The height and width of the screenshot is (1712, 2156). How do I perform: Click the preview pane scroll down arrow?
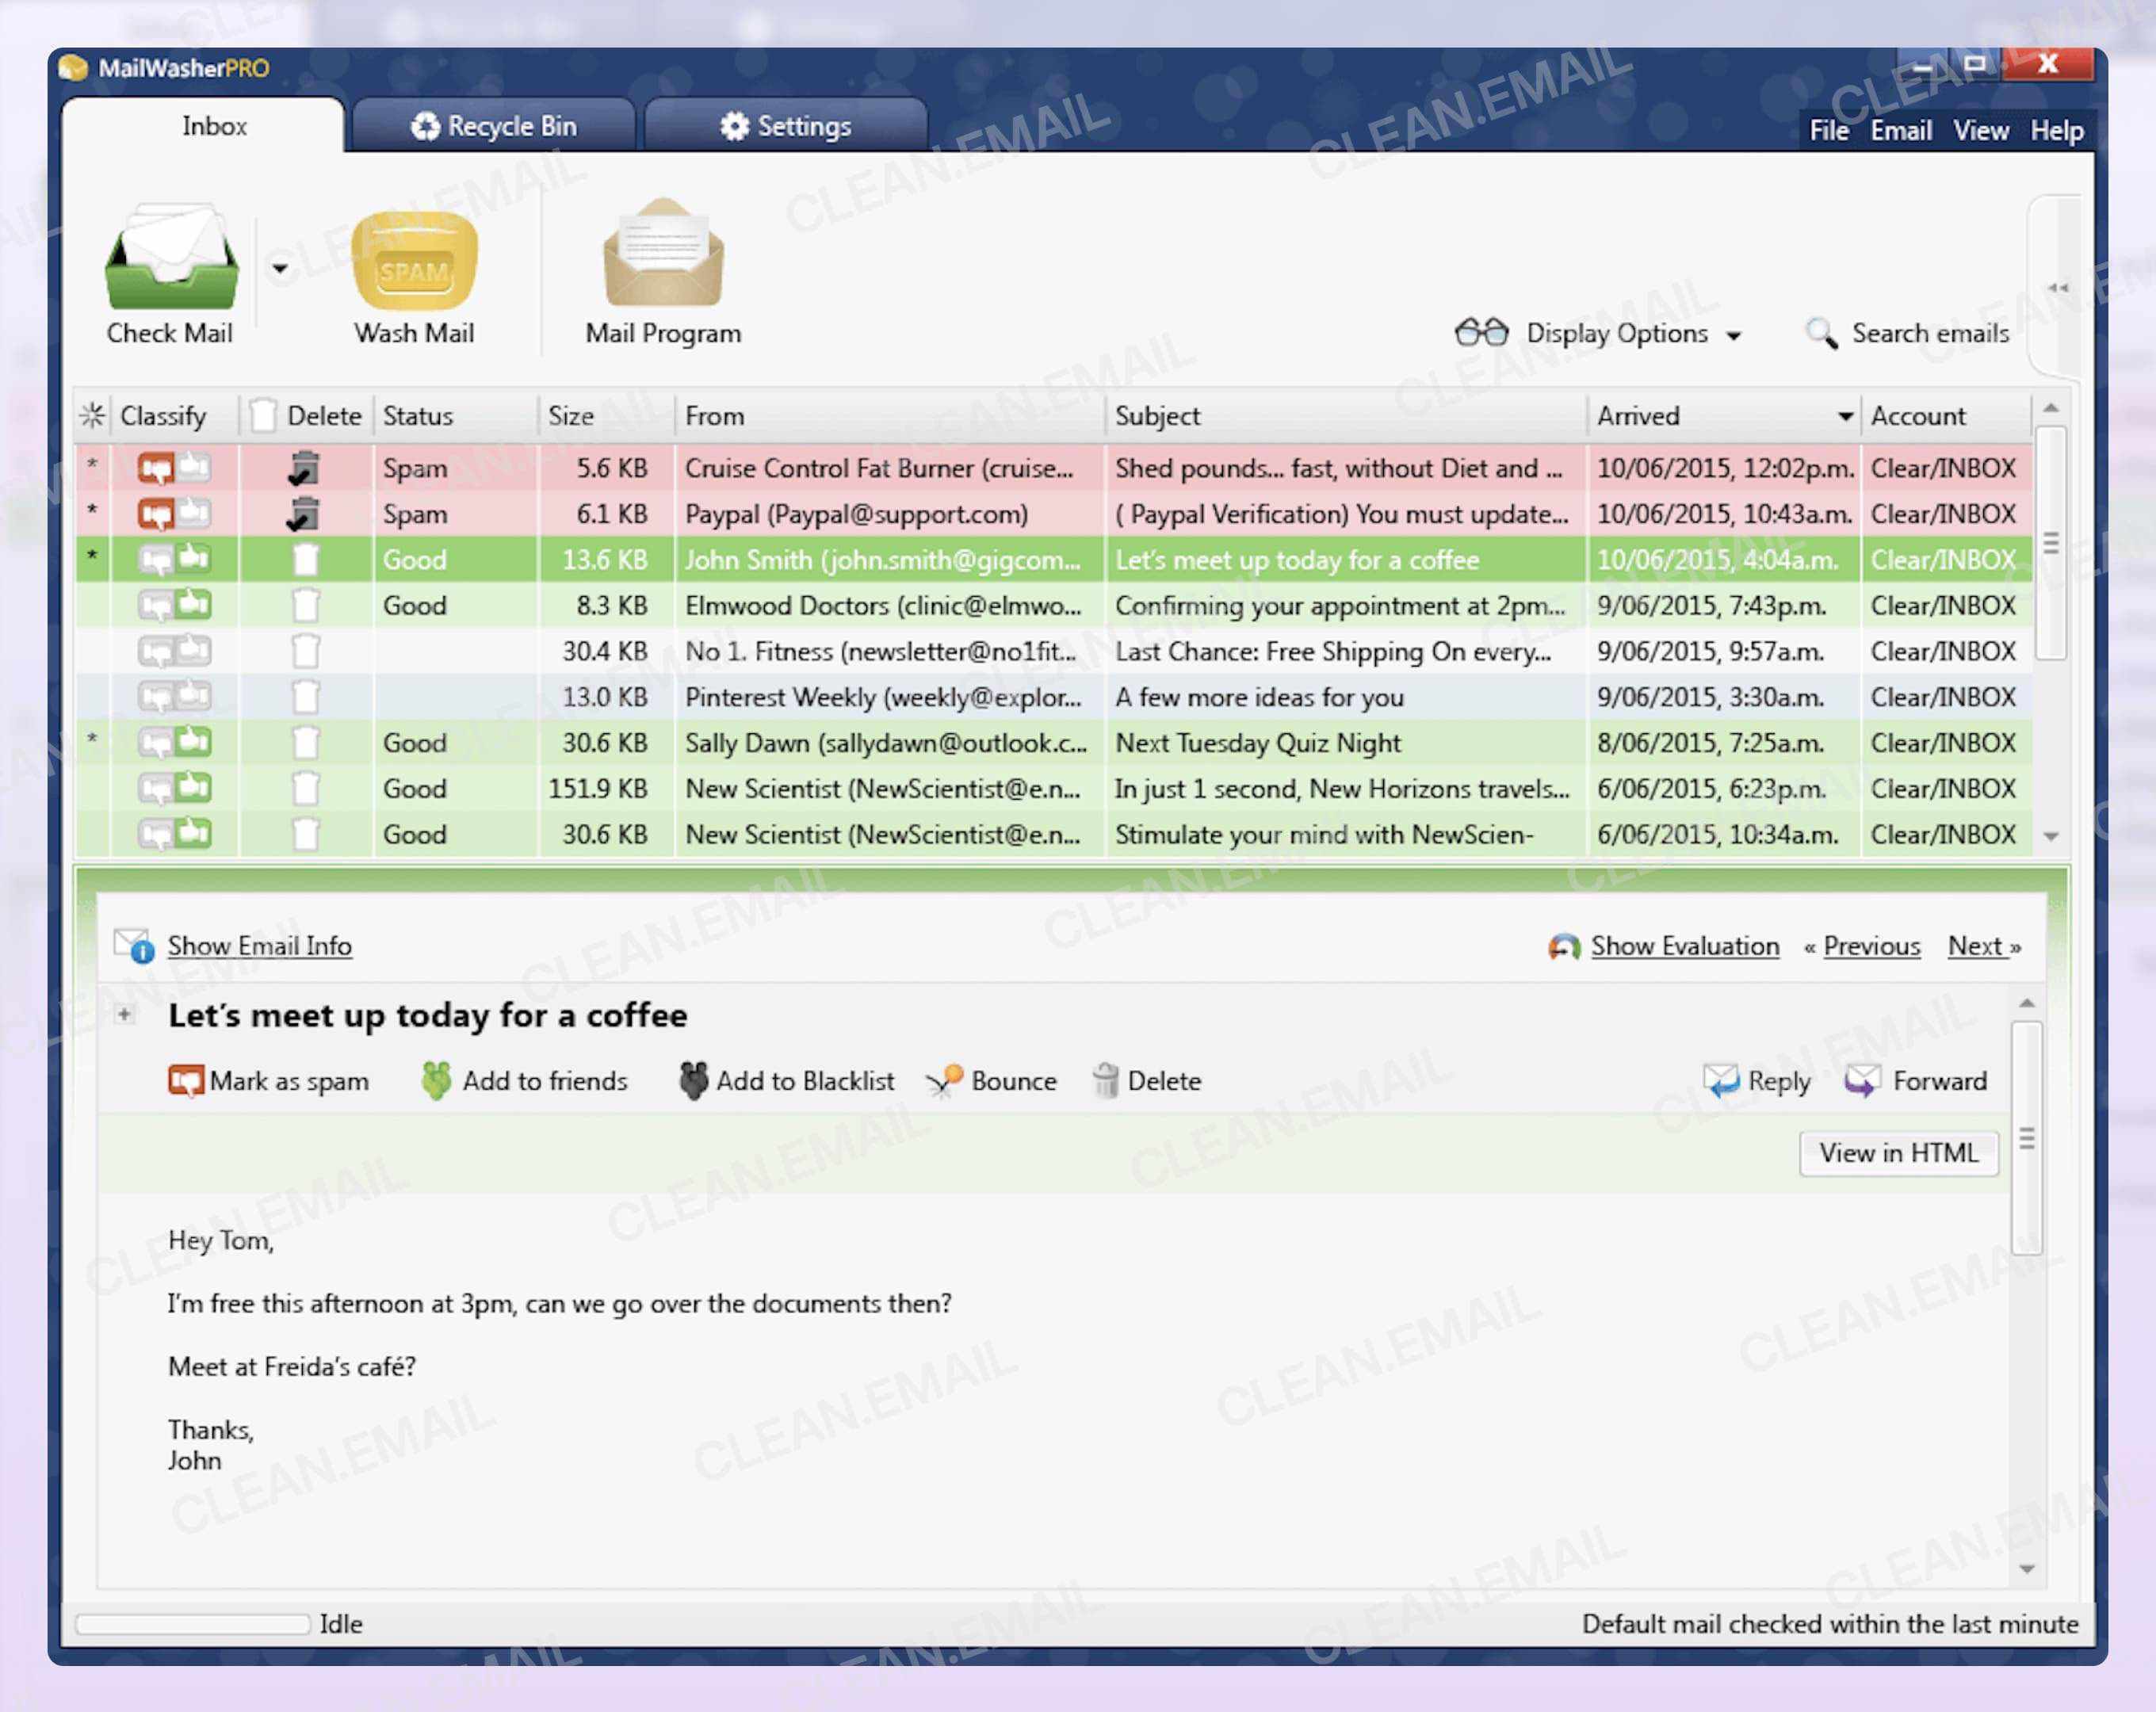(2026, 1569)
